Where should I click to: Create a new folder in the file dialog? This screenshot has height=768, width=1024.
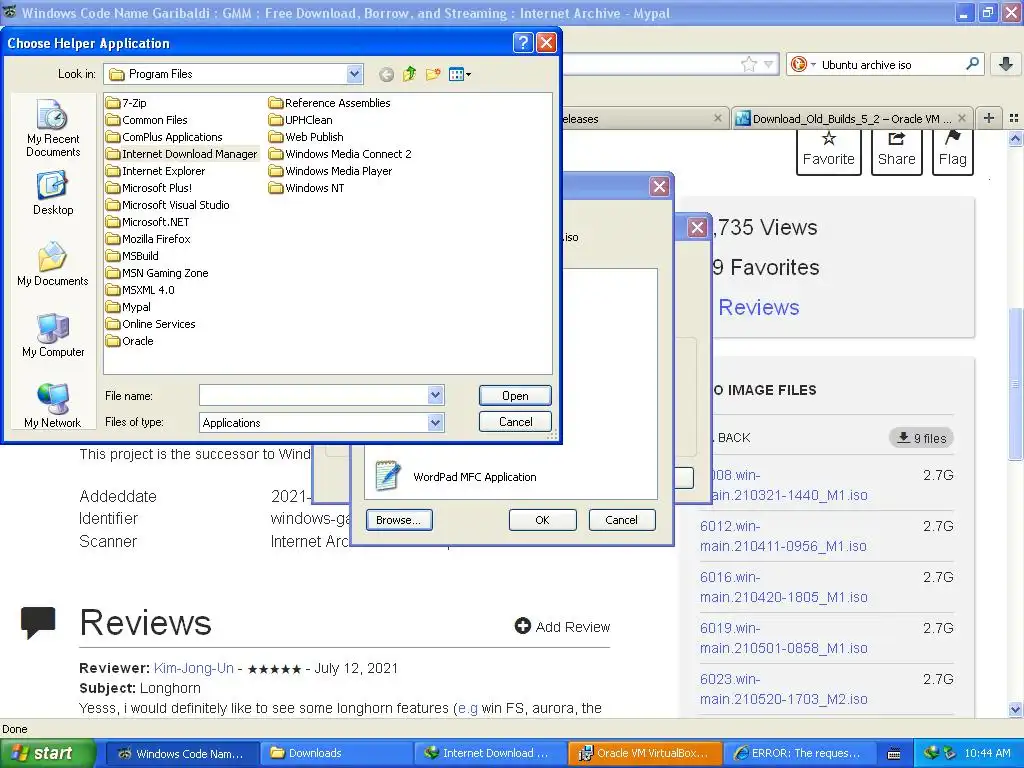click(432, 74)
